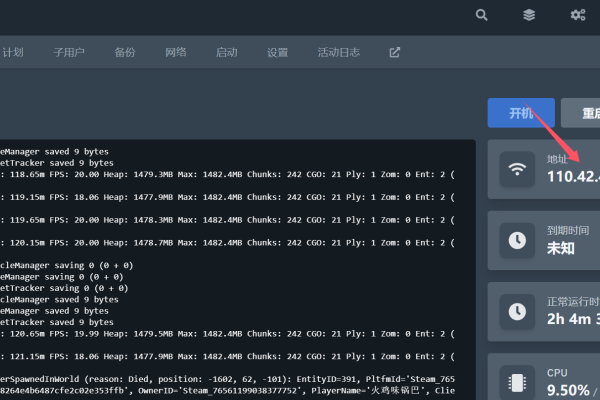Open admin settings gears icon

pyautogui.click(x=577, y=15)
